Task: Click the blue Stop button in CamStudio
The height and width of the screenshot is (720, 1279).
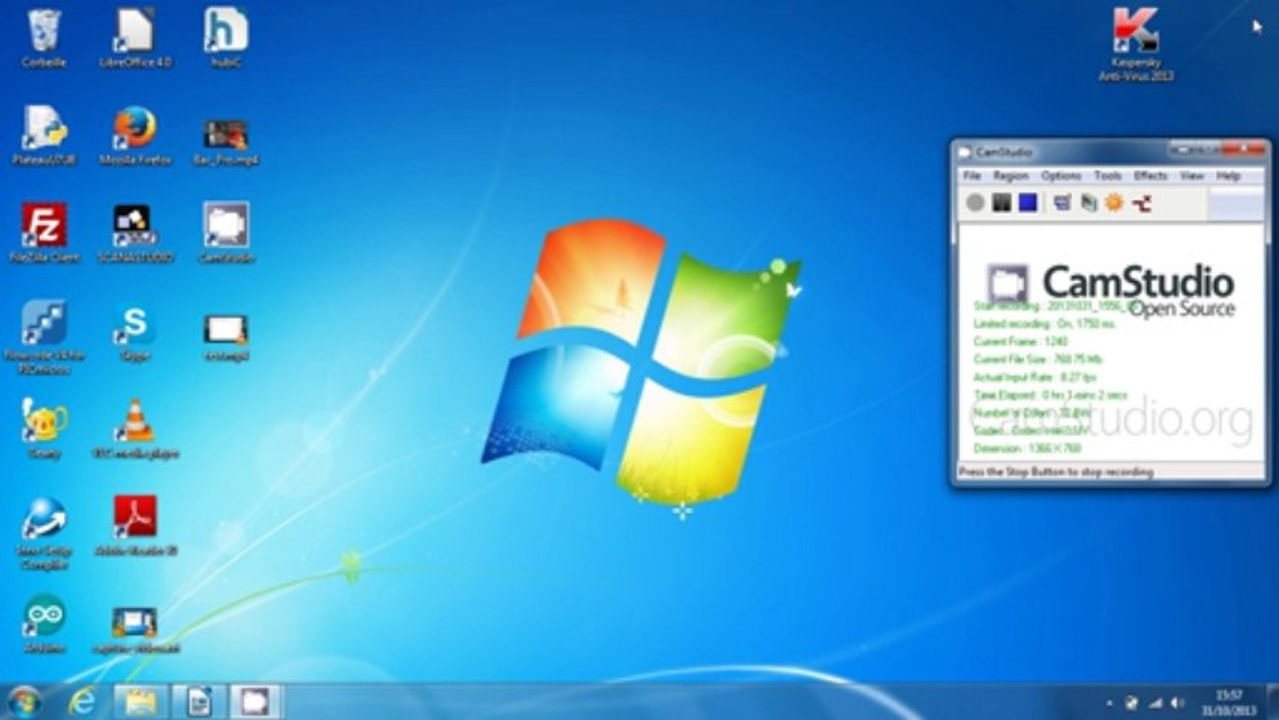Action: pyautogui.click(x=1027, y=203)
